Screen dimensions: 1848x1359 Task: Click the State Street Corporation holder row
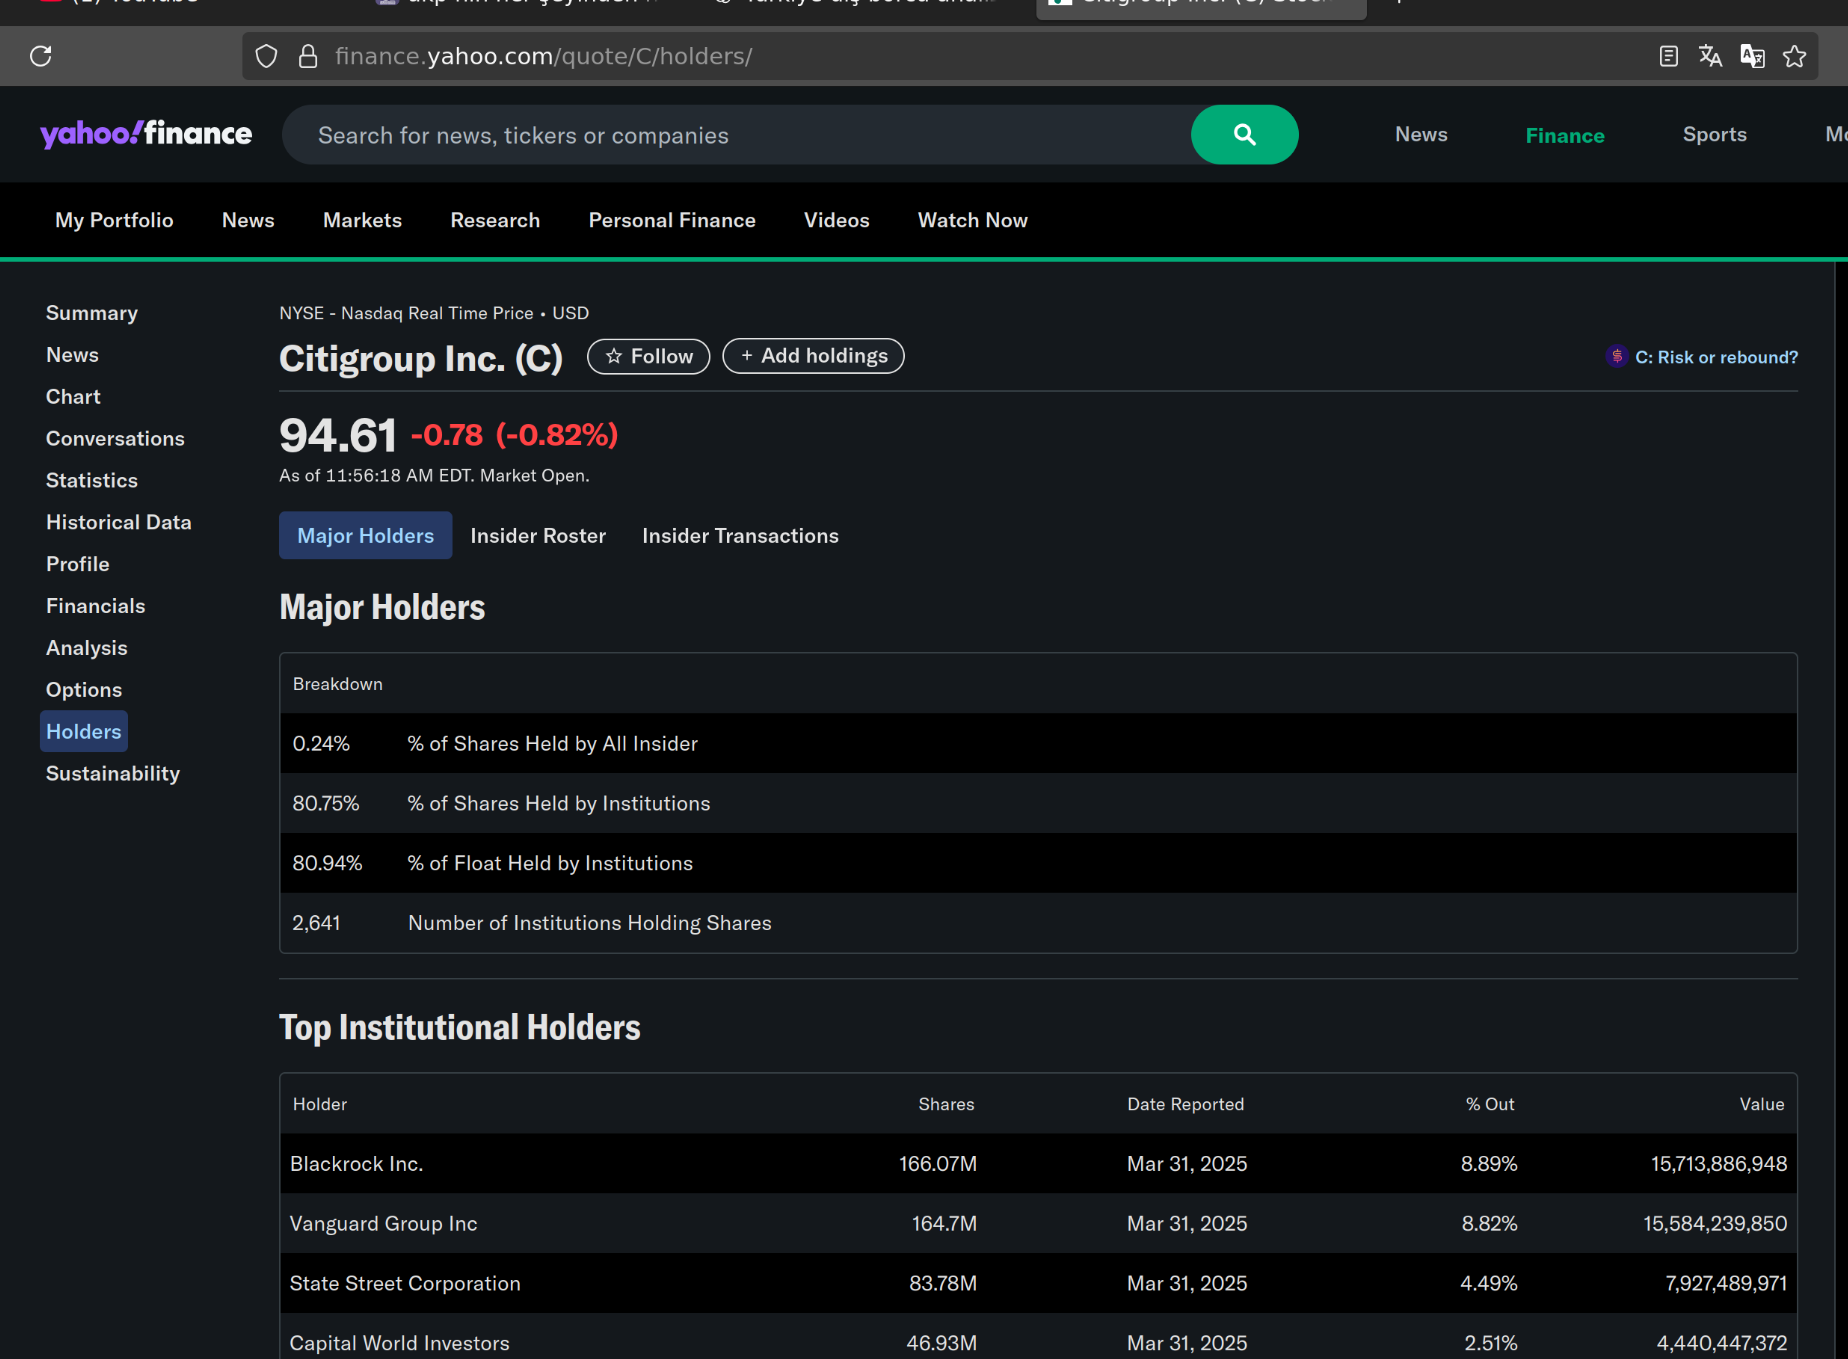coord(1038,1284)
